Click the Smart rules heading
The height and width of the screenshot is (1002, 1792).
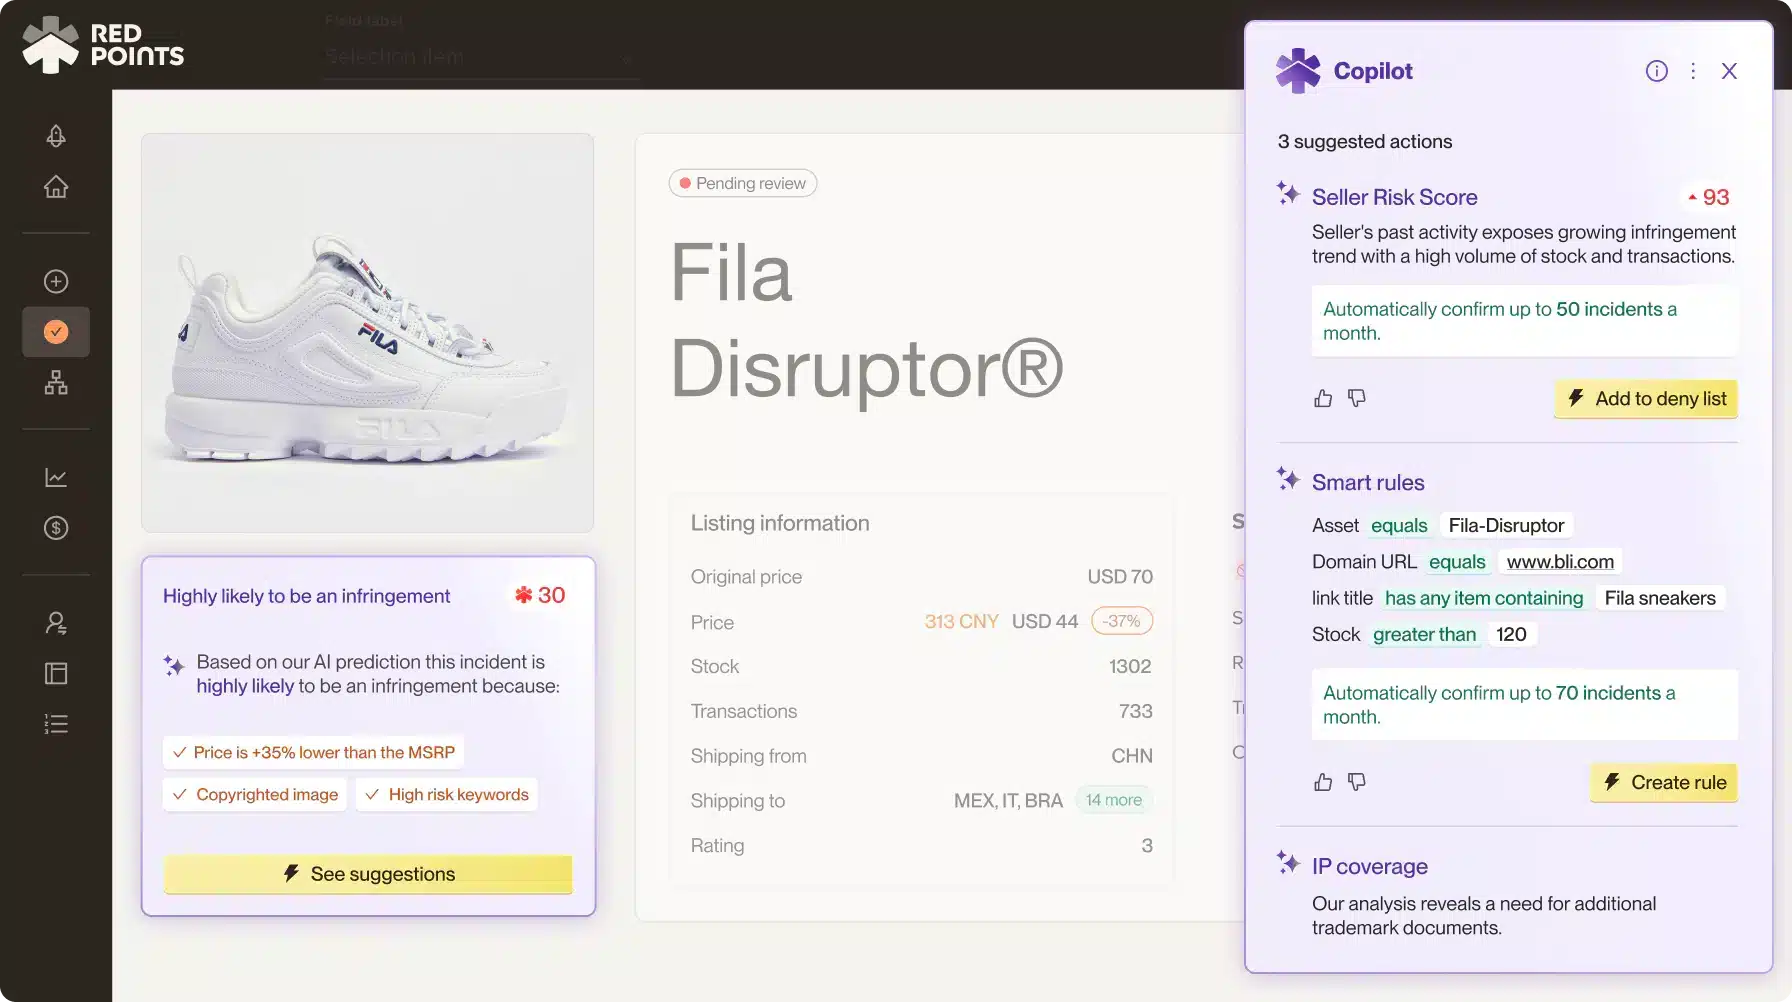tap(1368, 482)
